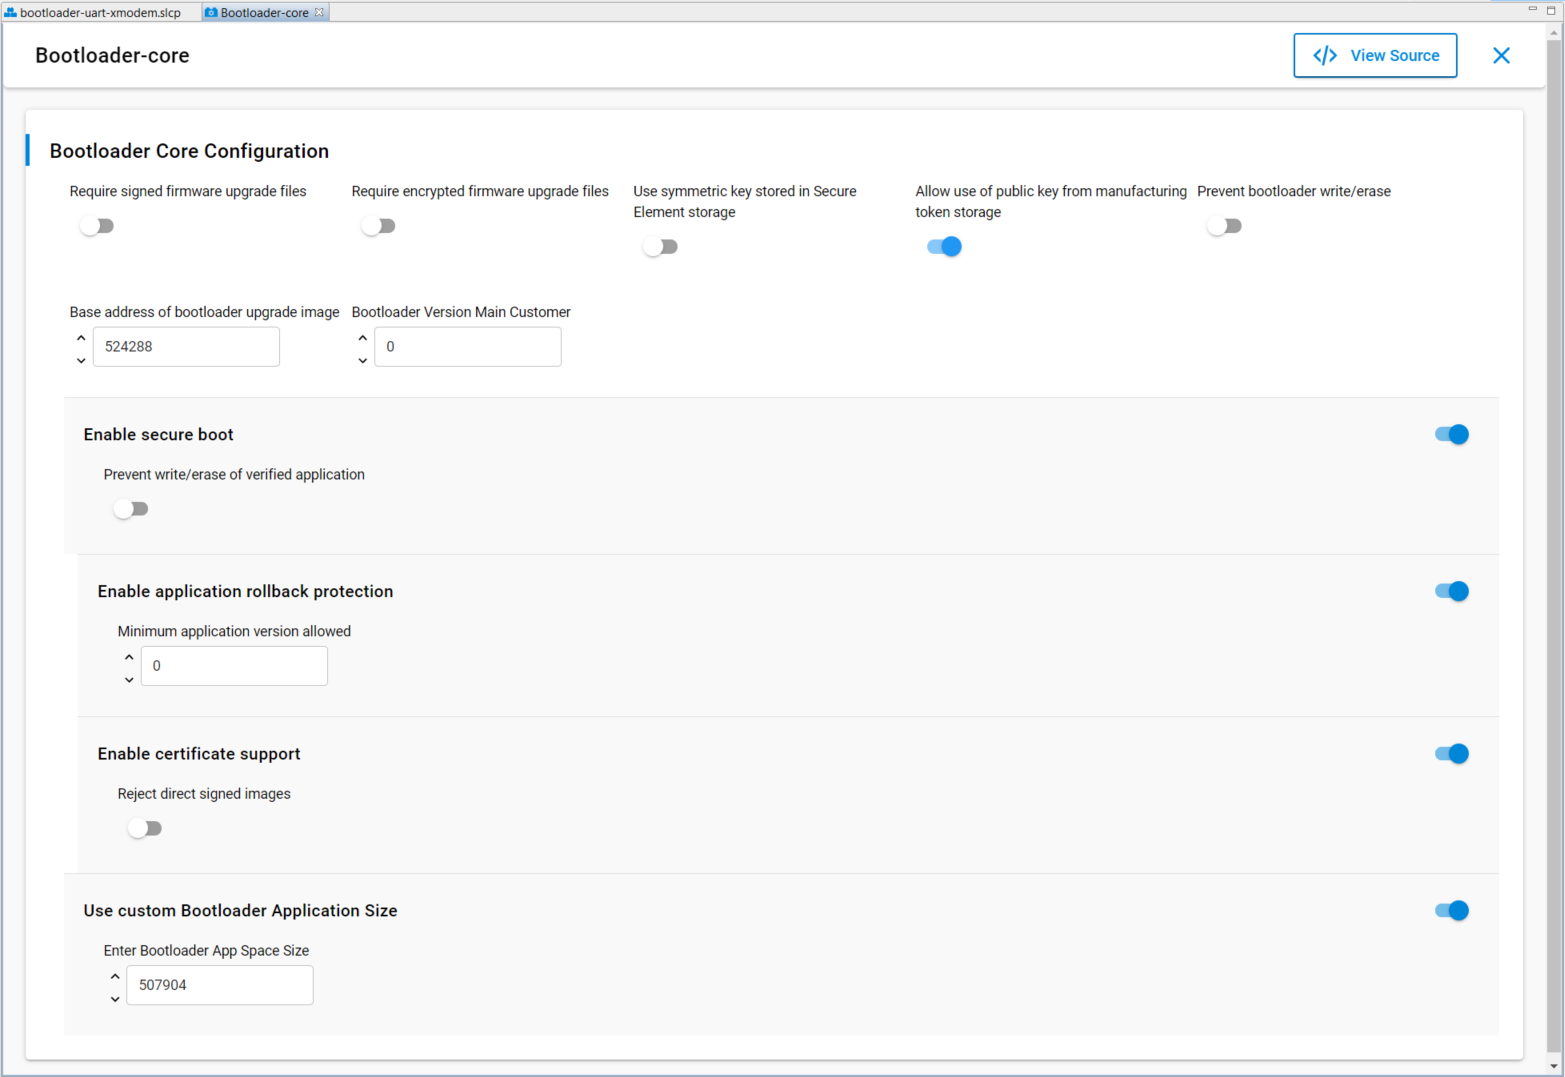Click the Bootloader App Space Size field
This screenshot has width=1565, height=1077.
pos(219,985)
